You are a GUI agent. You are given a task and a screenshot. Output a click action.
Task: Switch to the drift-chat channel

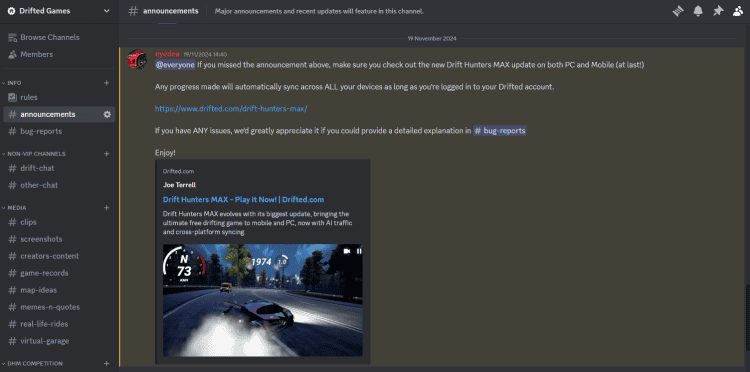[x=59, y=168]
